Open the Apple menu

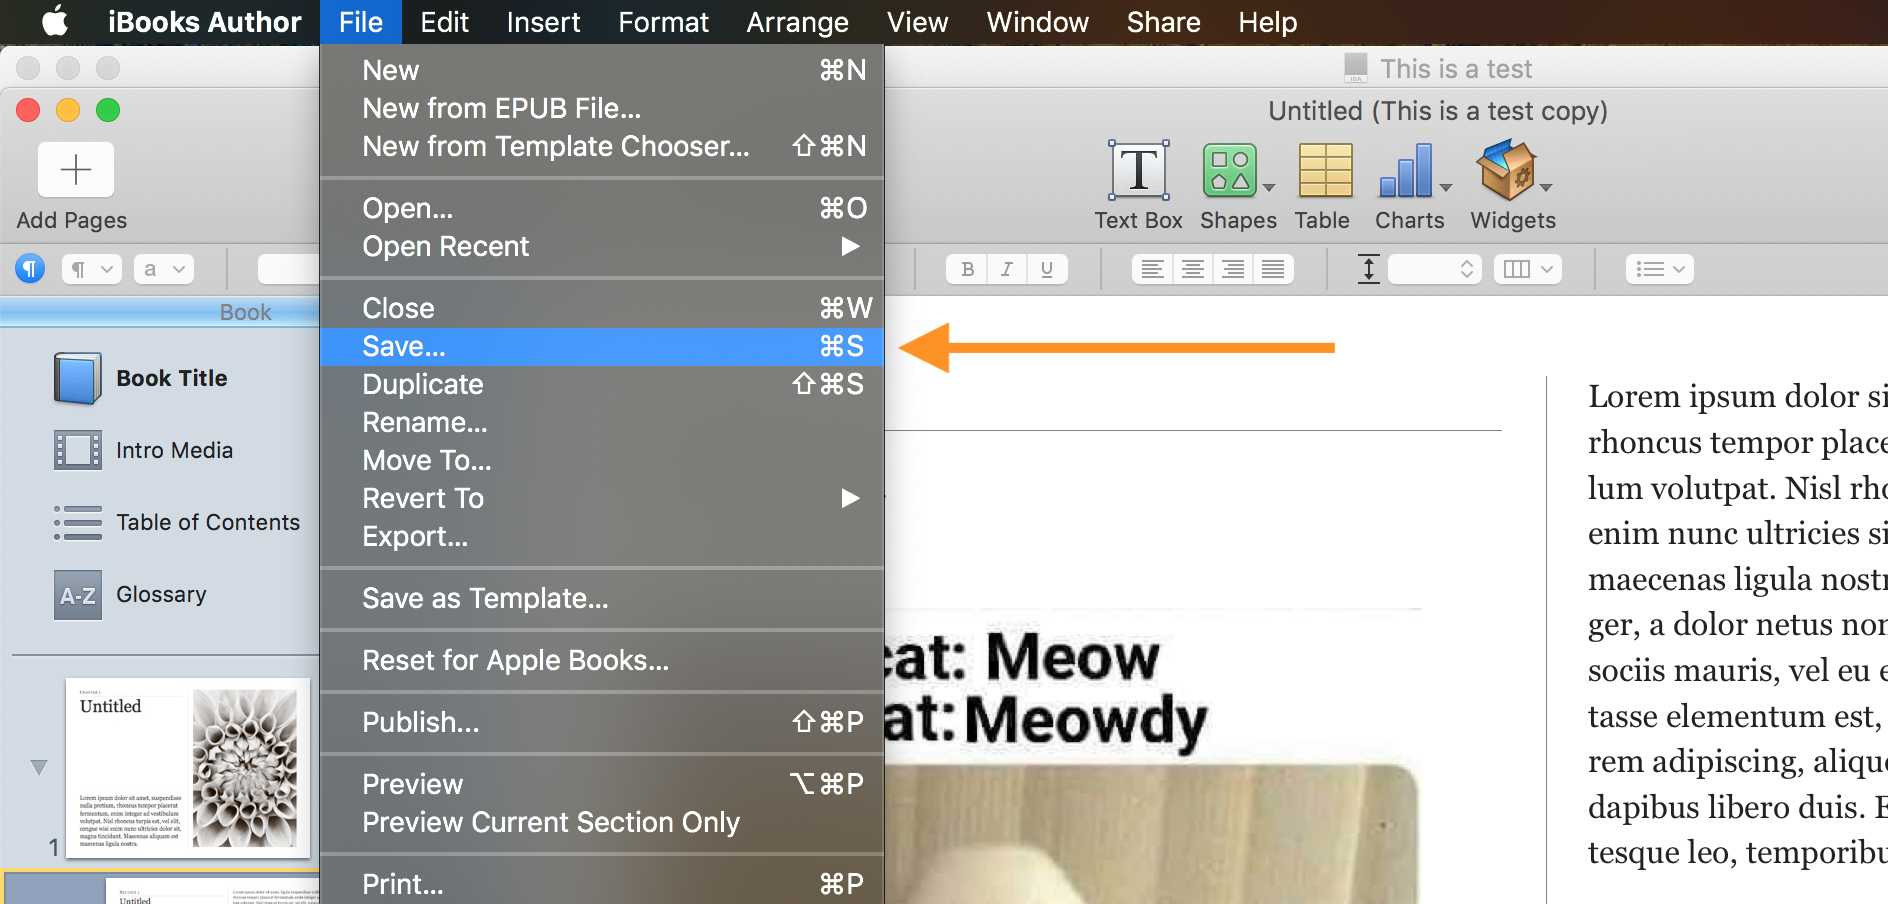[55, 21]
